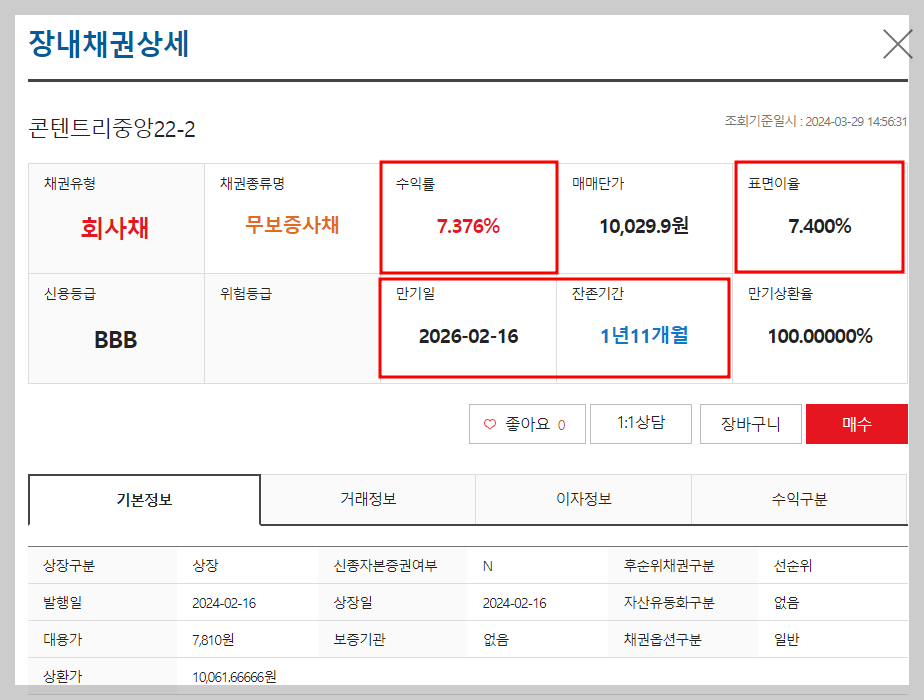This screenshot has height=700, width=924.
Task: Open 1:1상담 consultation
Action: [641, 424]
